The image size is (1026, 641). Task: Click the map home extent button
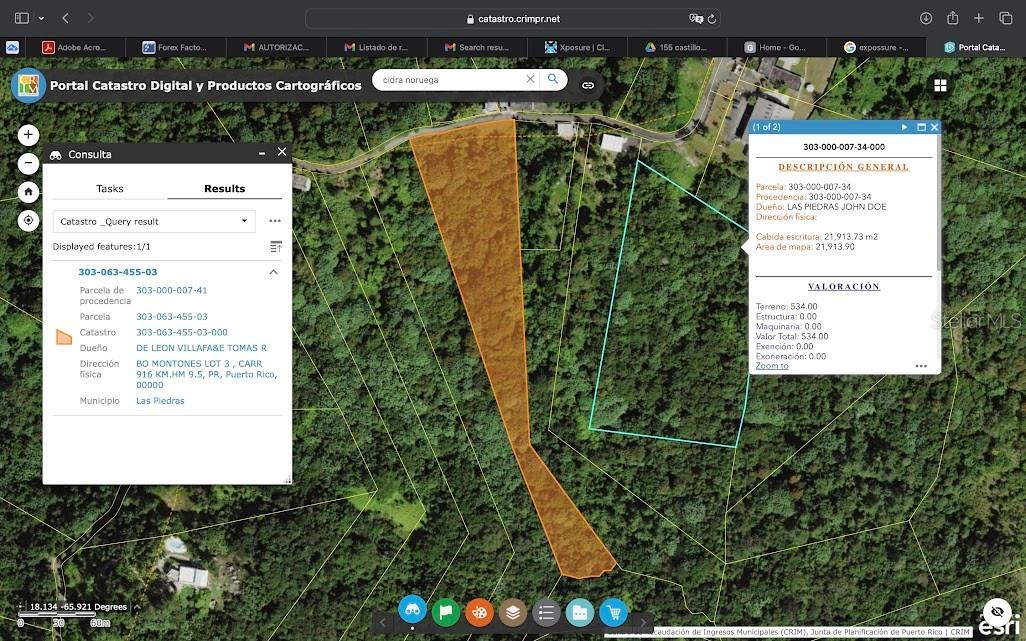click(x=28, y=192)
